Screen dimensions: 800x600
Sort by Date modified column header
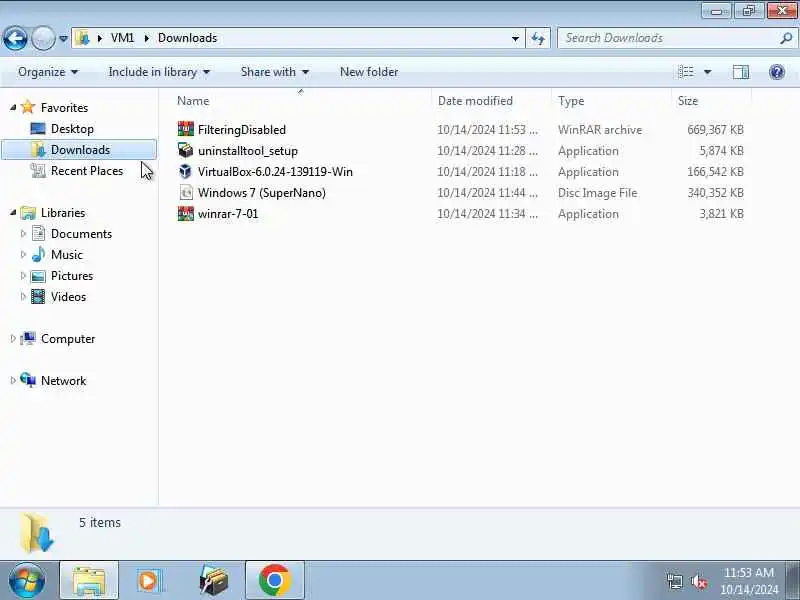[491, 101]
